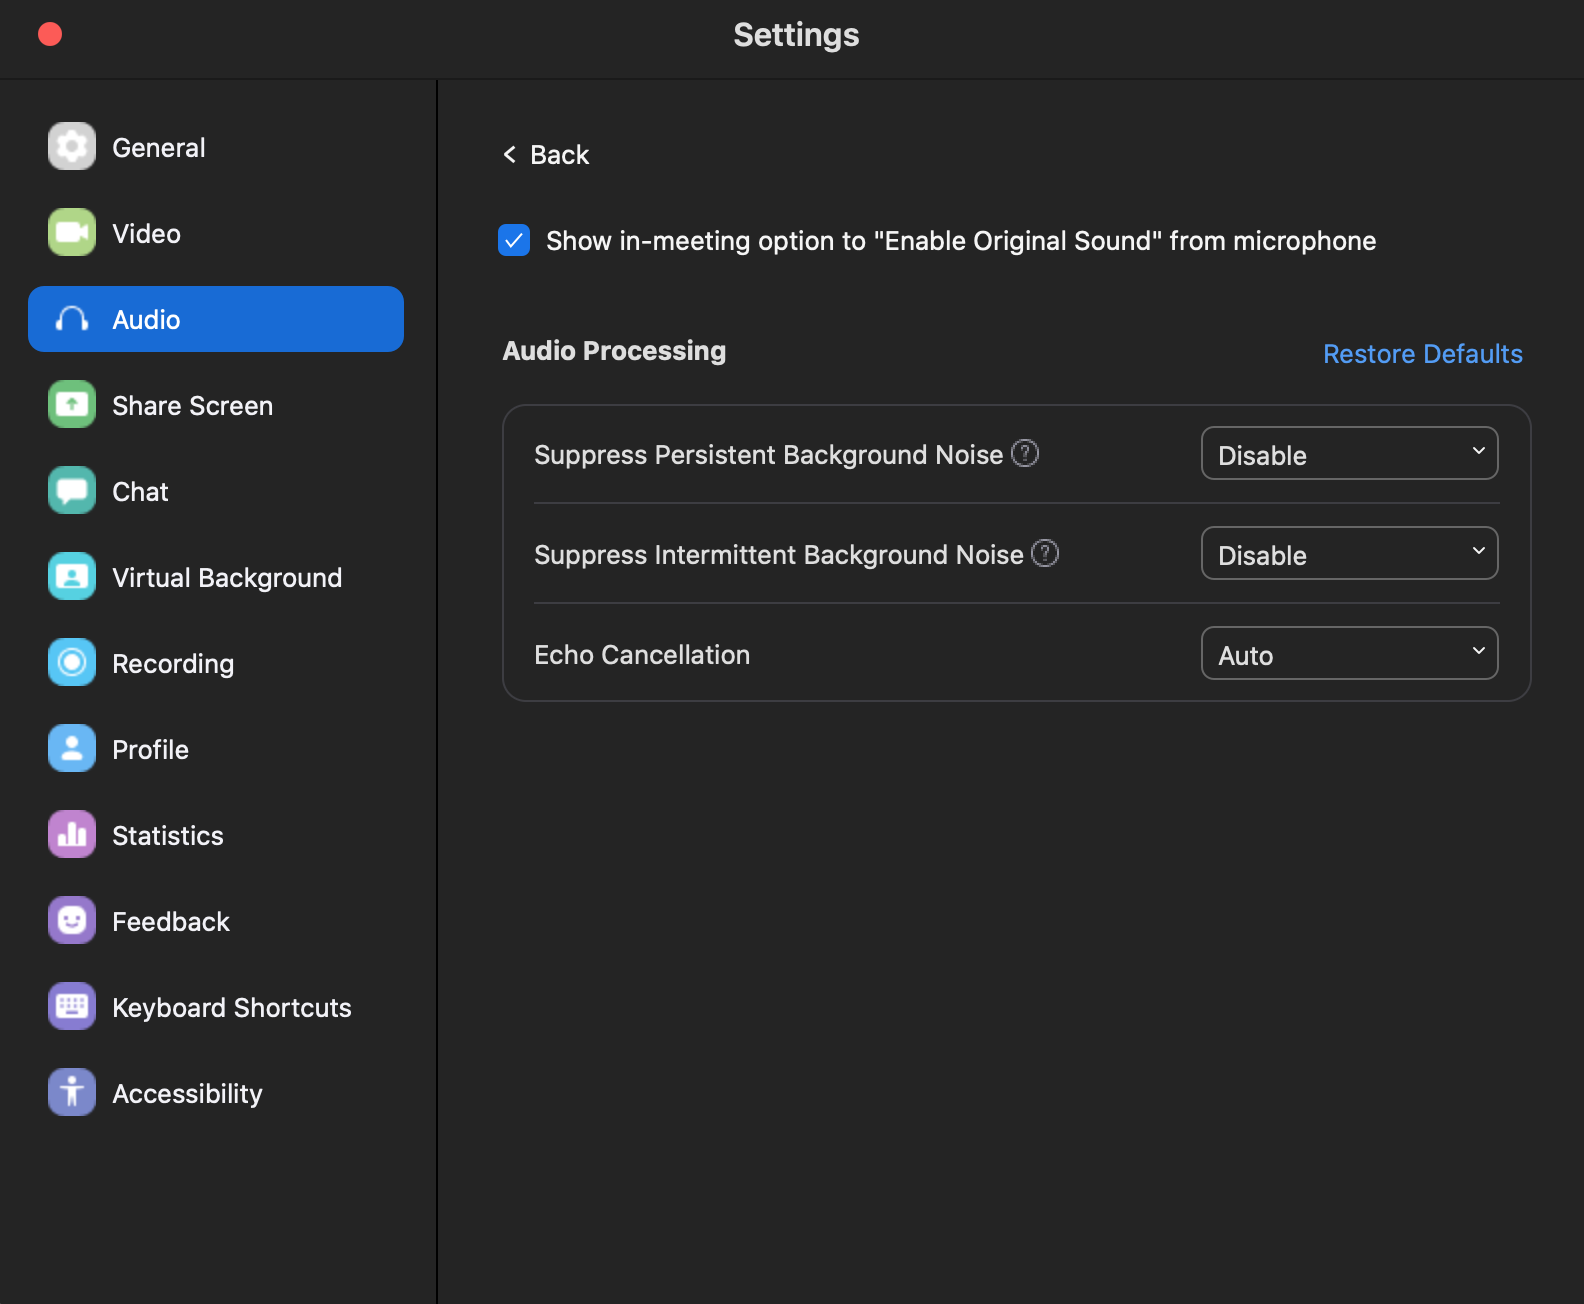The image size is (1584, 1304).
Task: Open Profile settings label
Action: [x=150, y=749]
